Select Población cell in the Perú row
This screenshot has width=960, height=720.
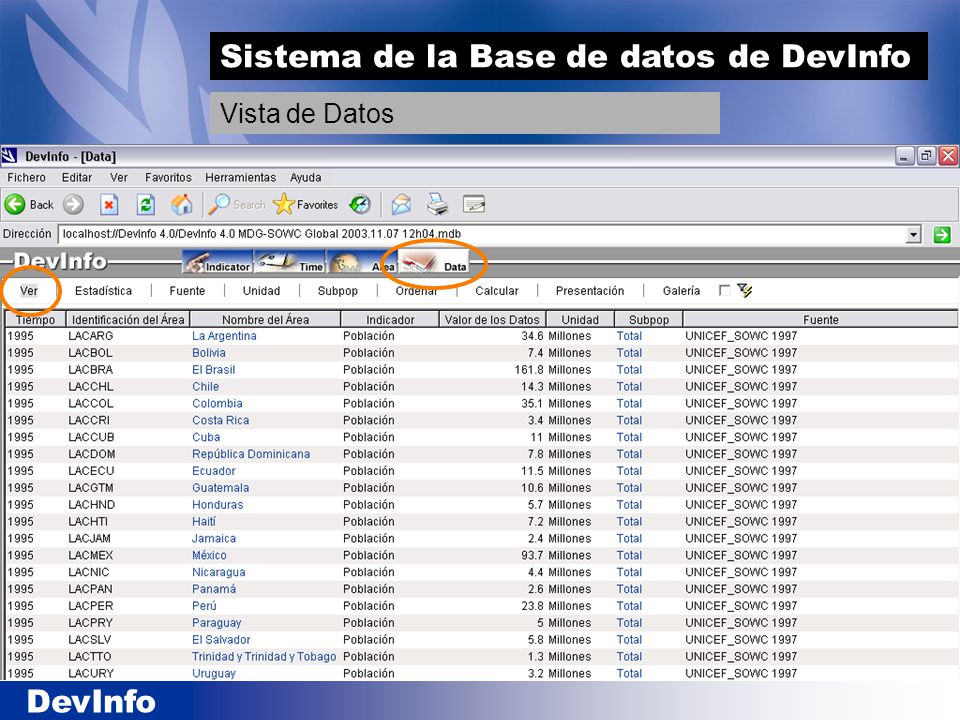369,606
